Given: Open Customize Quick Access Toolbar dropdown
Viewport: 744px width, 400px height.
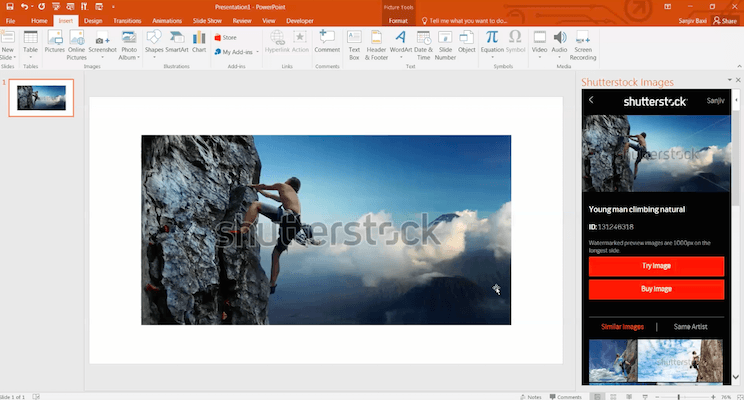Looking at the screenshot, I should pyautogui.click(x=113, y=7).
